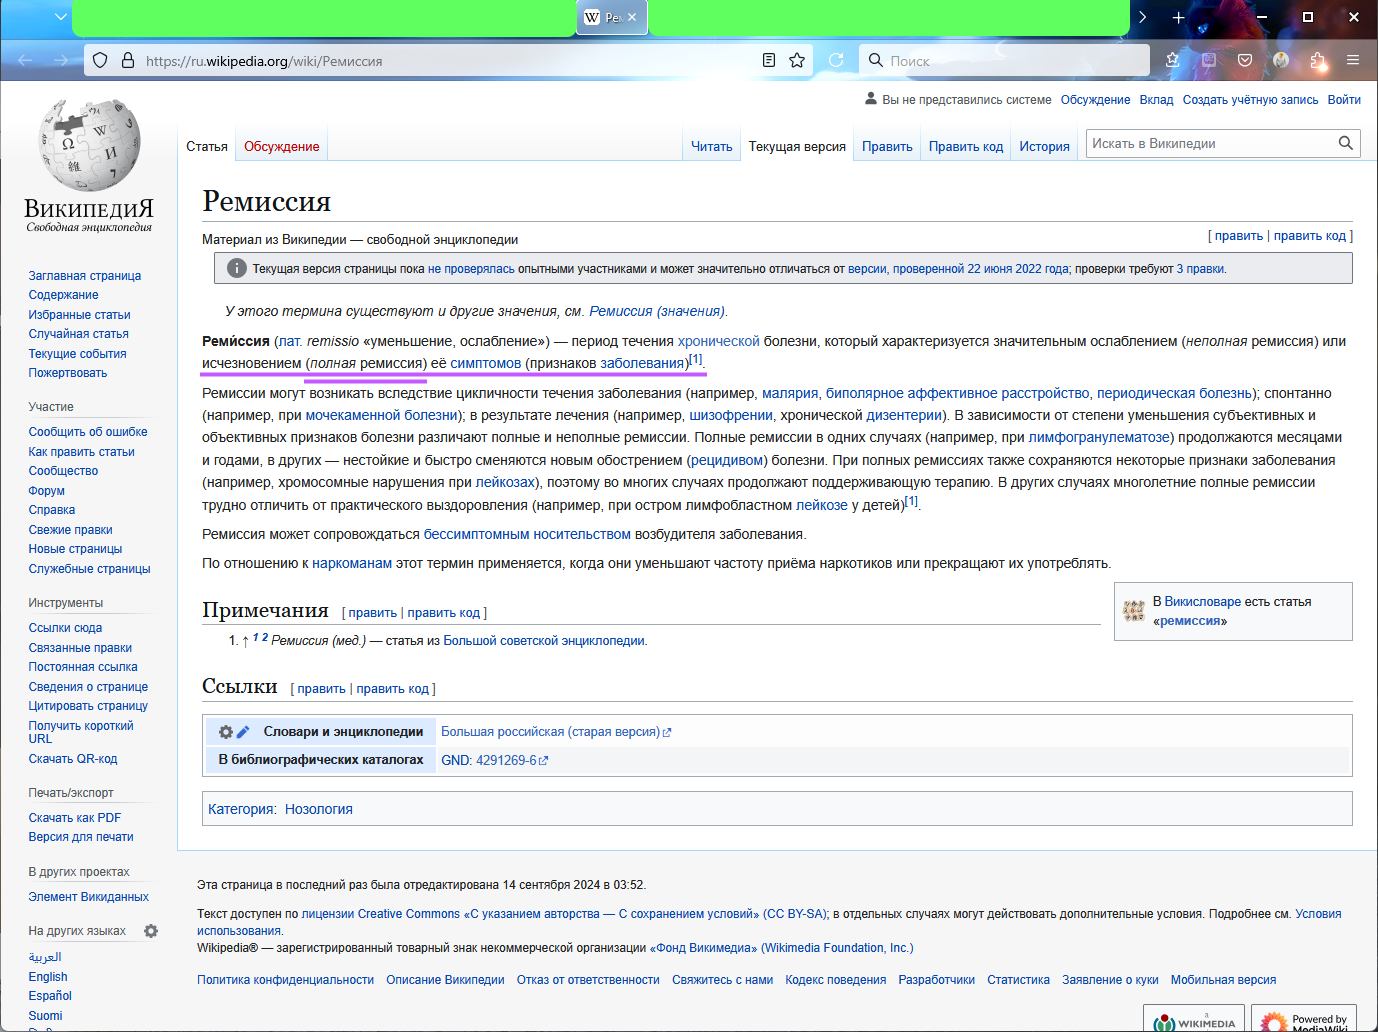
Task: Open "Скачать QR-код" sidebar link
Action: click(x=73, y=759)
